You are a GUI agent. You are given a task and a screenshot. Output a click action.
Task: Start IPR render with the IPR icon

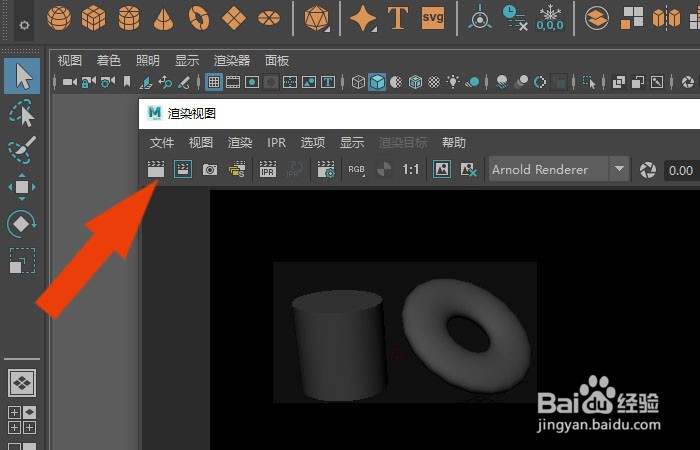267,169
